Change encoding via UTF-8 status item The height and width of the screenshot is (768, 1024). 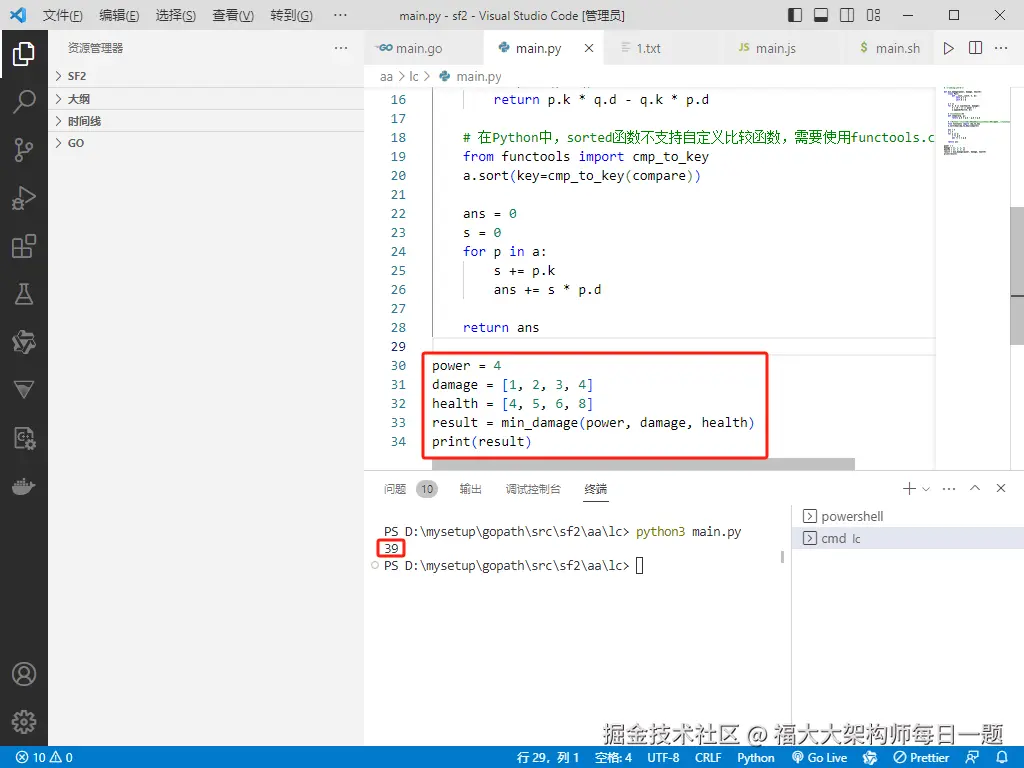click(x=663, y=758)
